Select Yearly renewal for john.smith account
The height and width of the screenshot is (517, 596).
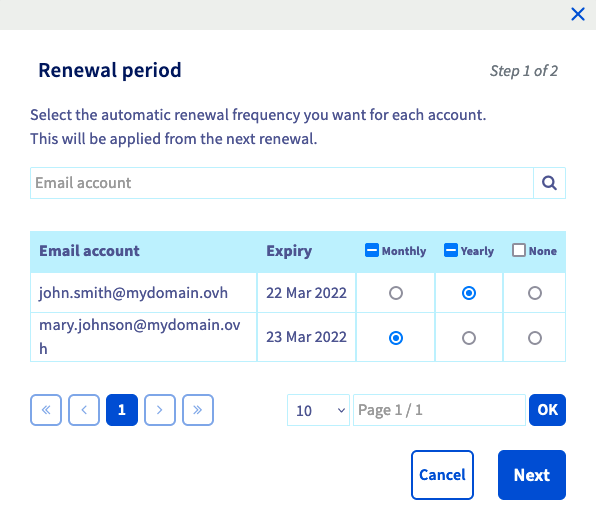469,293
